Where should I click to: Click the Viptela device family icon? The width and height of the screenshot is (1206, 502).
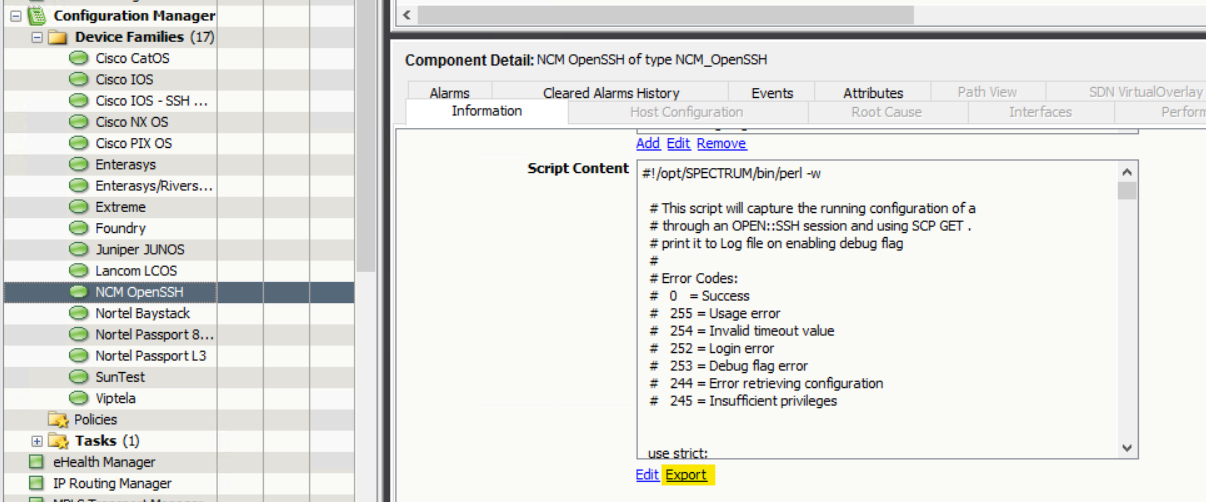[78, 398]
